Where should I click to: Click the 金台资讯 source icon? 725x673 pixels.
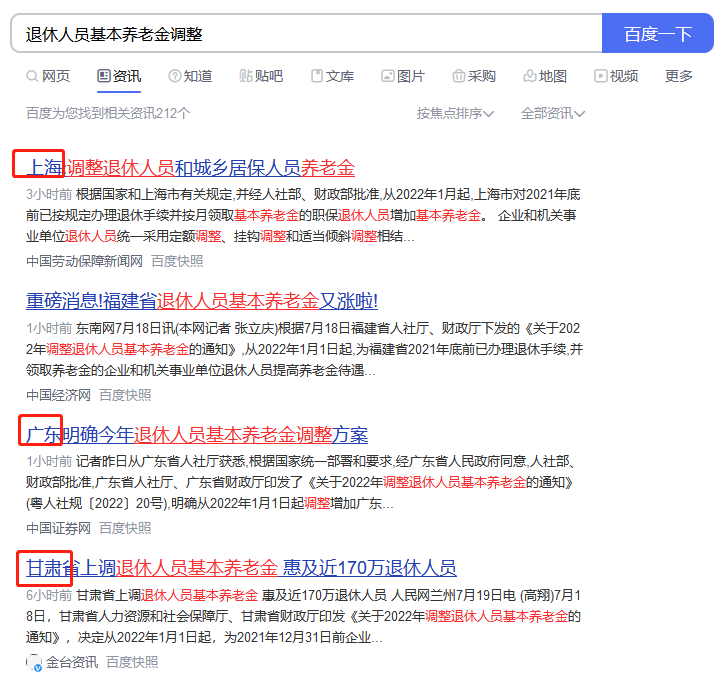[34, 662]
